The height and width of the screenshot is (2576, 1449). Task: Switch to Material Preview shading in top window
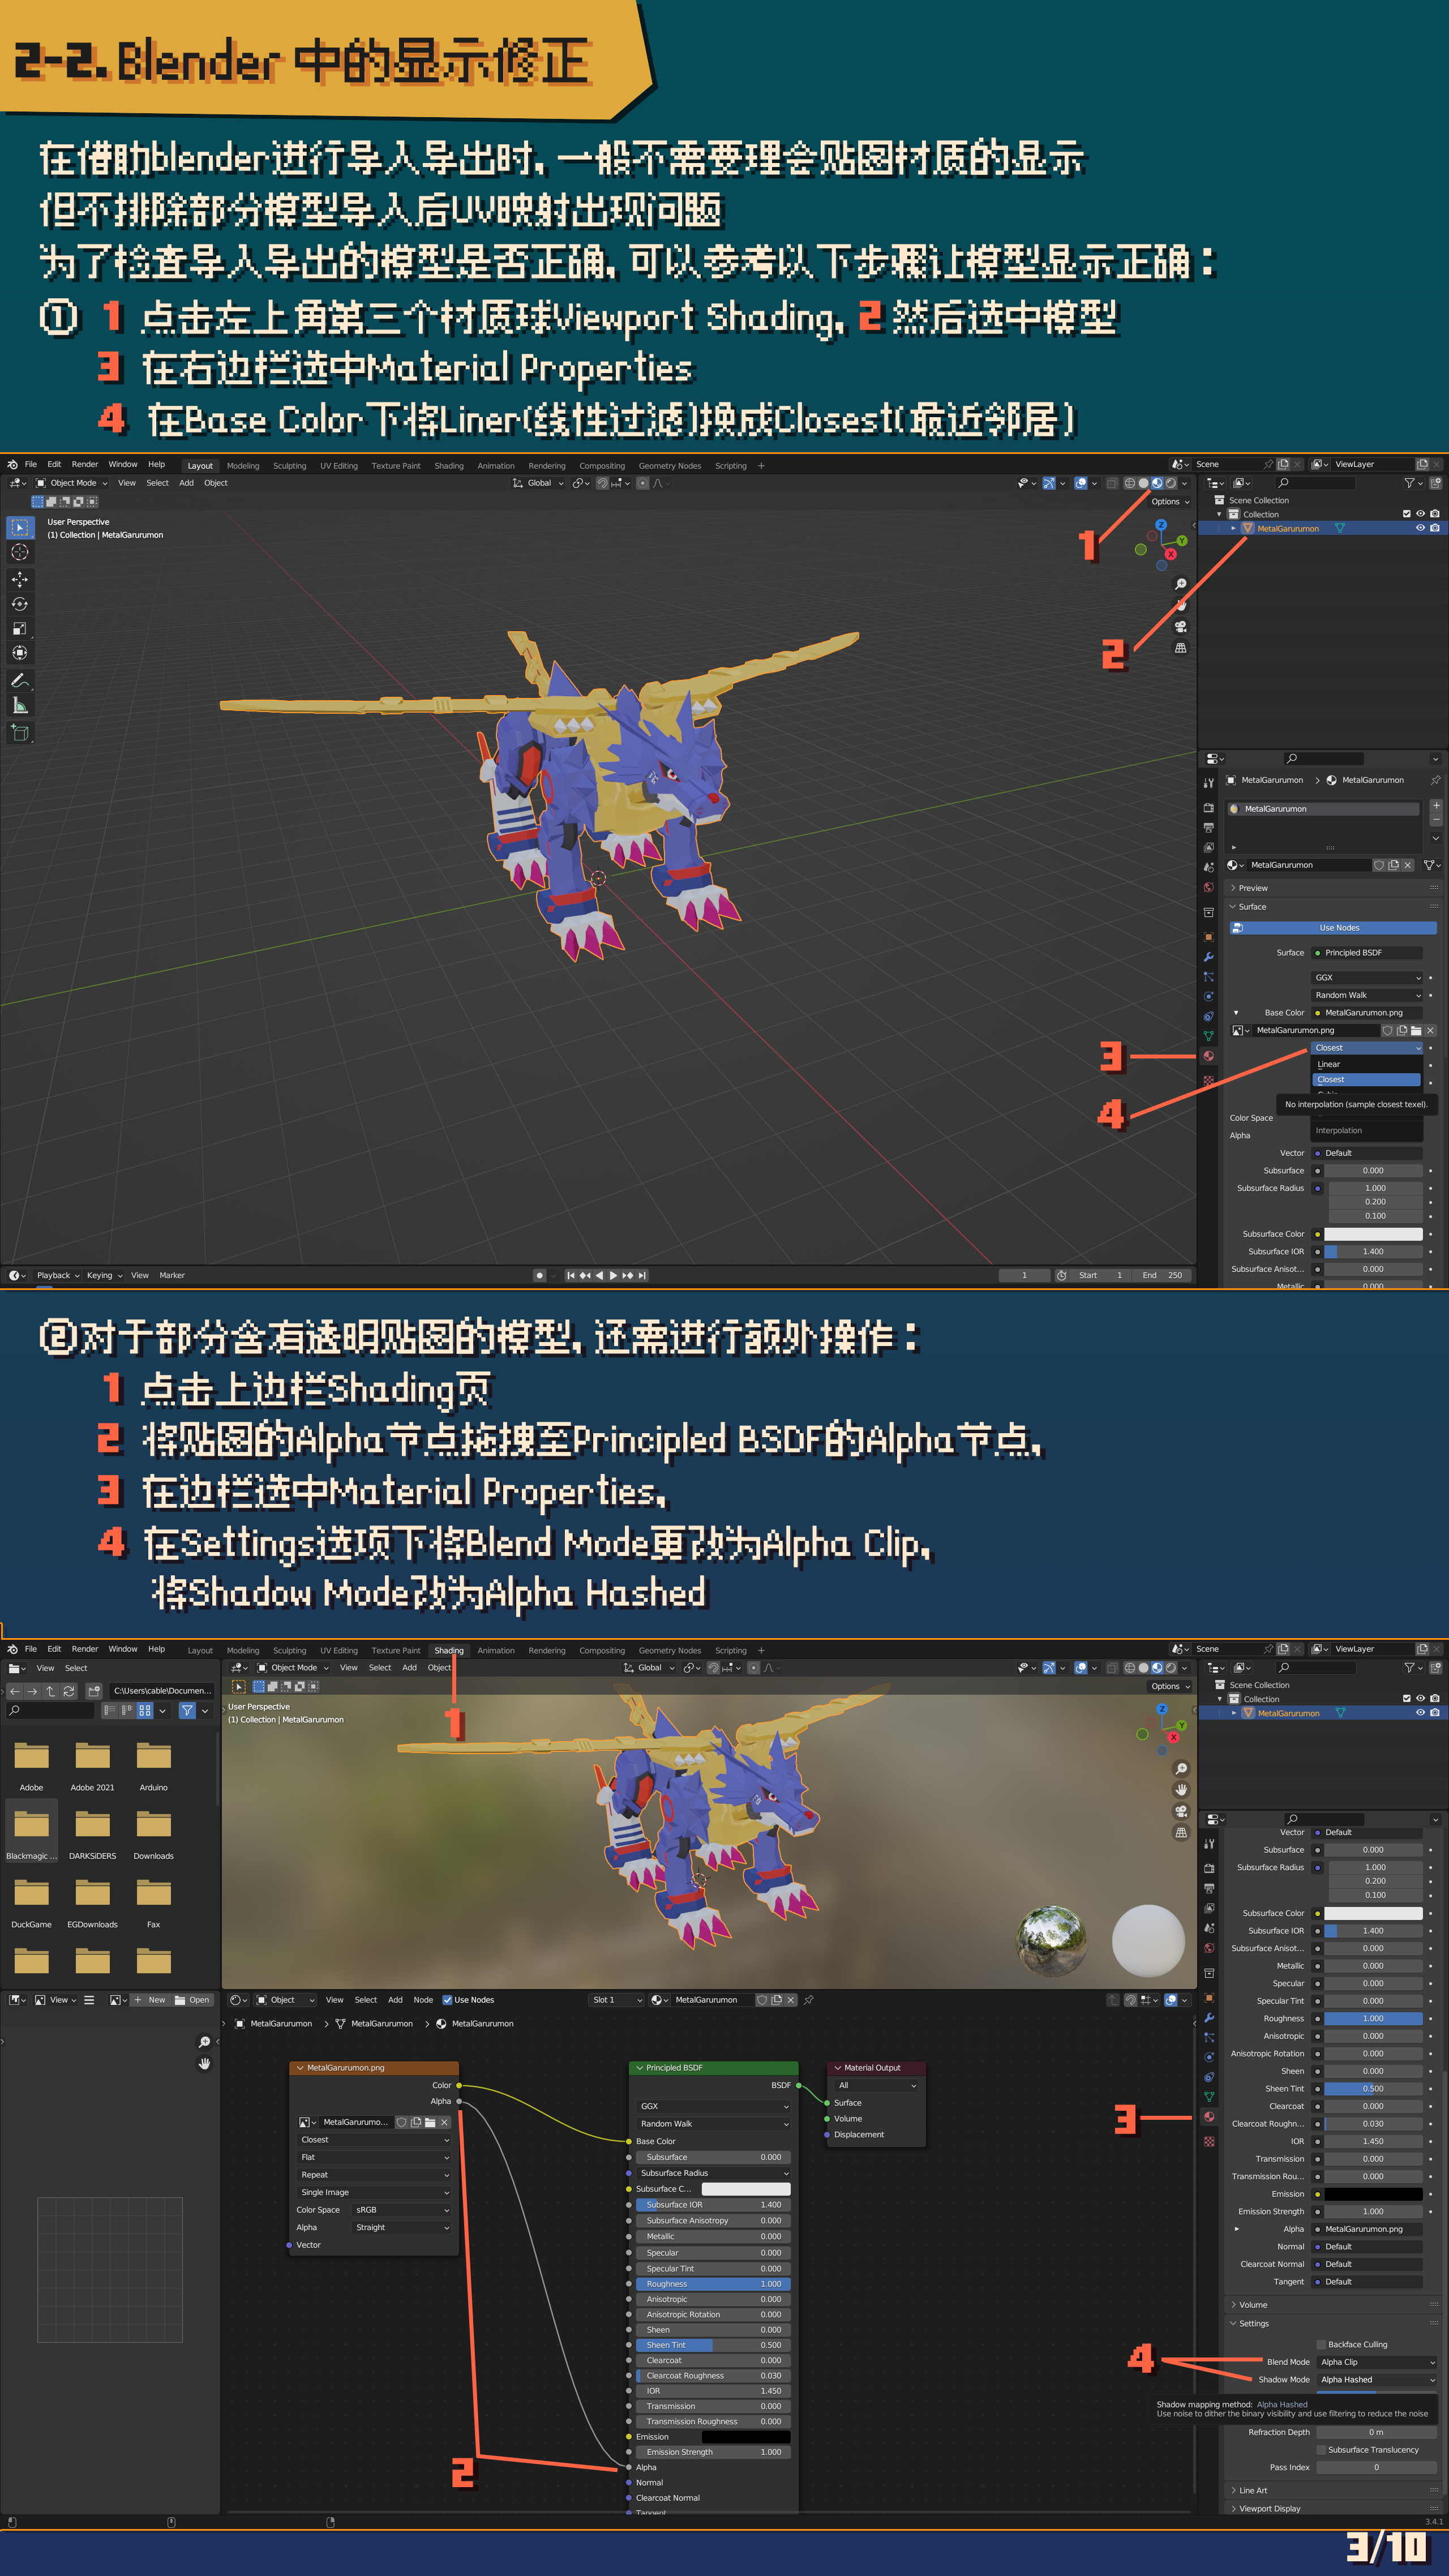[1157, 483]
